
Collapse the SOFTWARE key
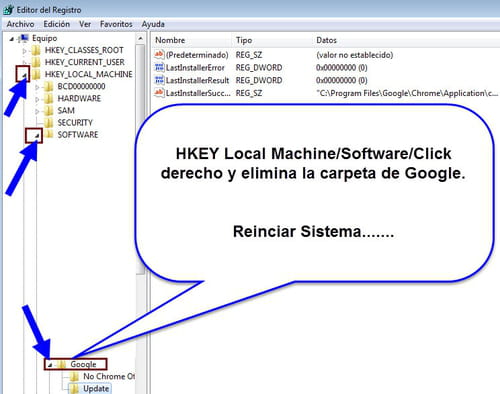click(37, 136)
